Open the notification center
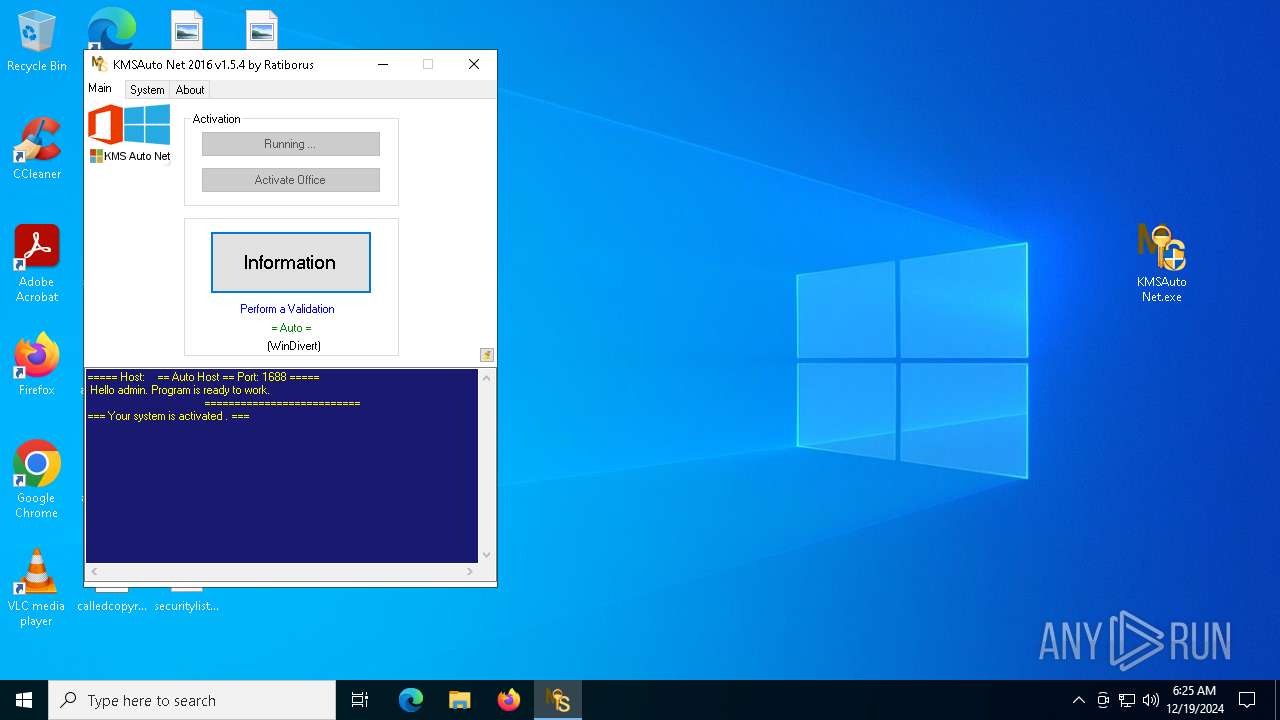This screenshot has height=720, width=1280. (x=1247, y=700)
